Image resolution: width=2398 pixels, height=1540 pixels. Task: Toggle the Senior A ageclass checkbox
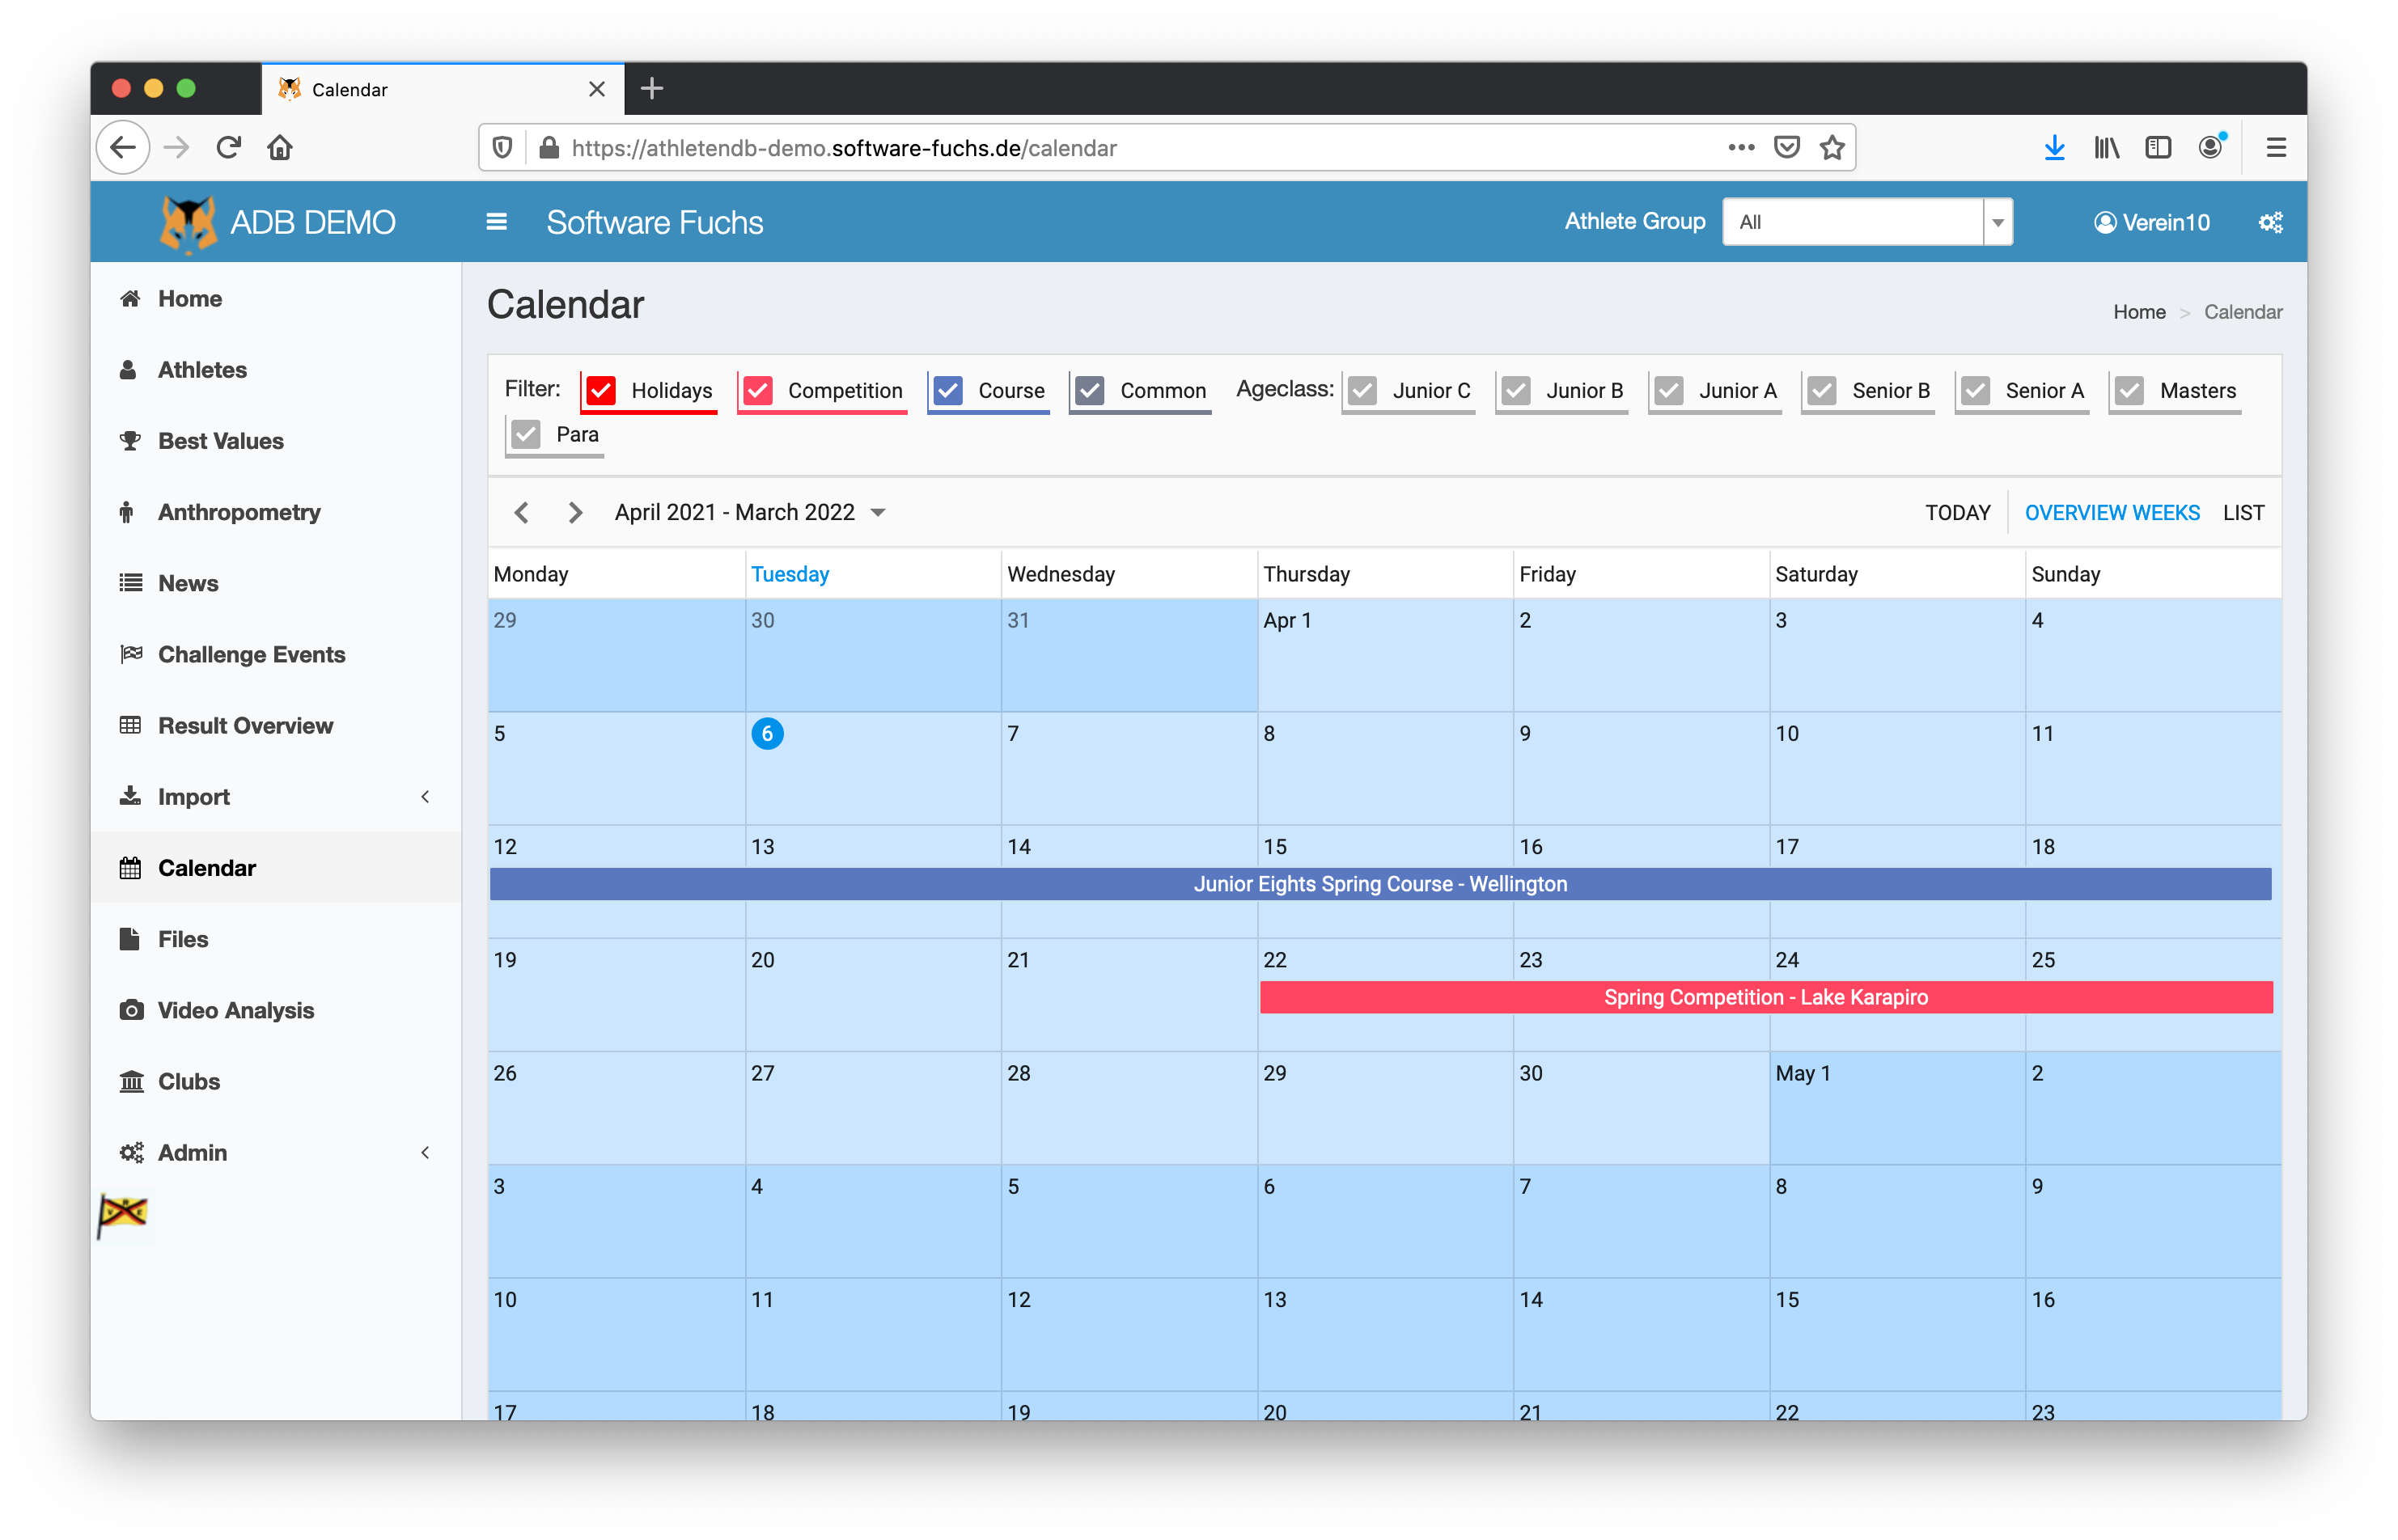pos(1976,390)
